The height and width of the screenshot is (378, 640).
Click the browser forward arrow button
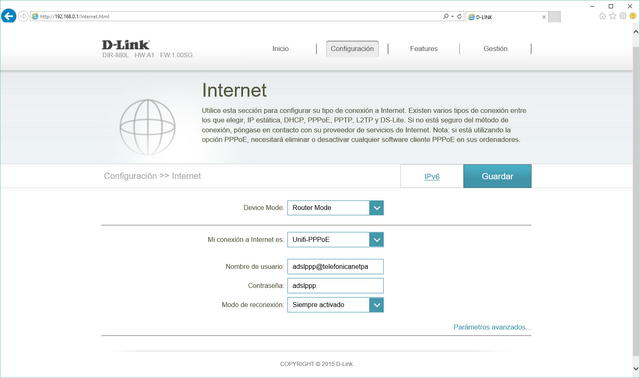point(23,16)
